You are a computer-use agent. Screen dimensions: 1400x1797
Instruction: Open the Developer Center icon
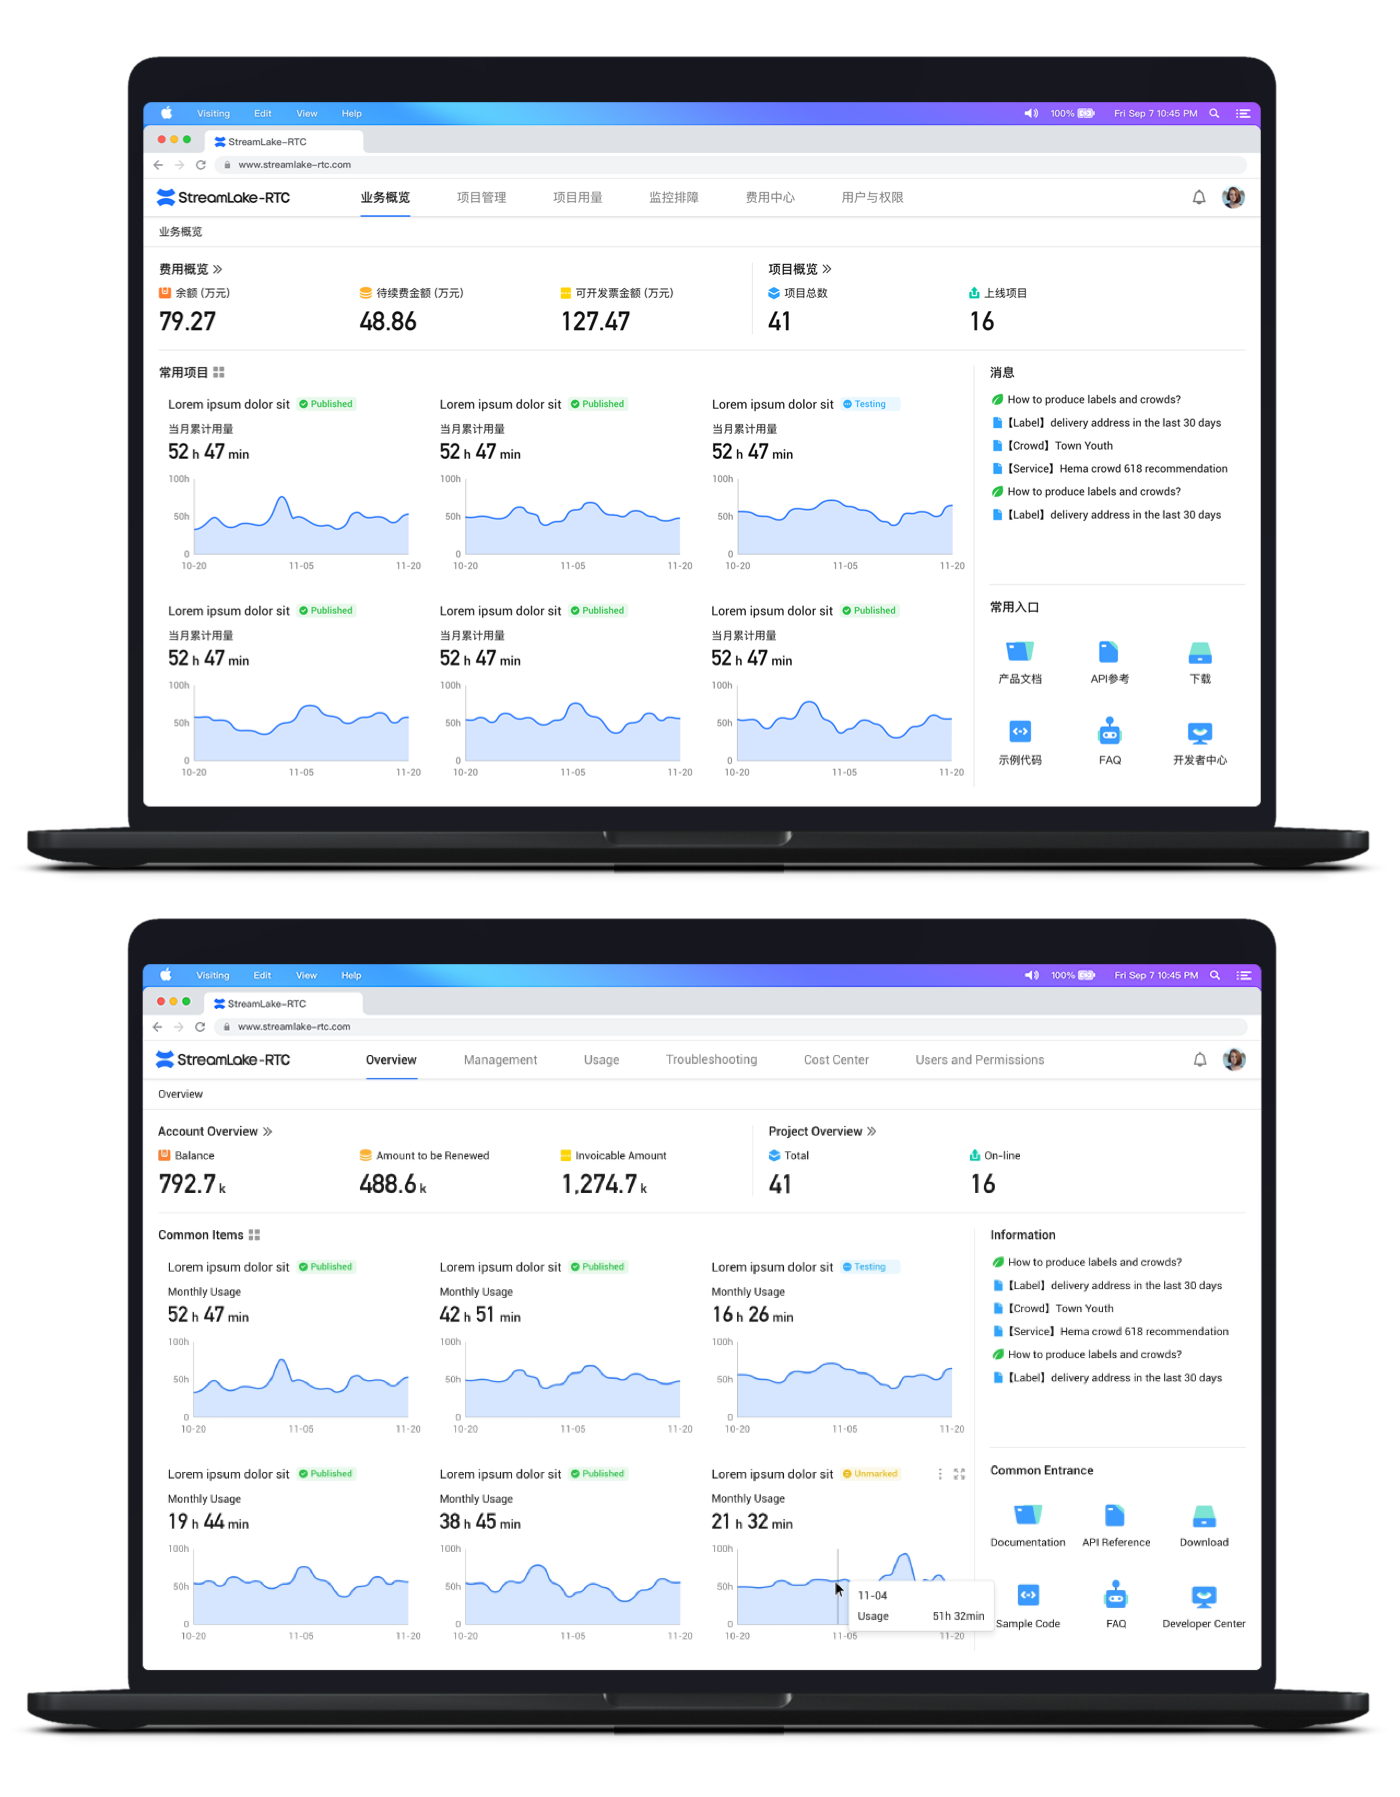(x=1204, y=1596)
